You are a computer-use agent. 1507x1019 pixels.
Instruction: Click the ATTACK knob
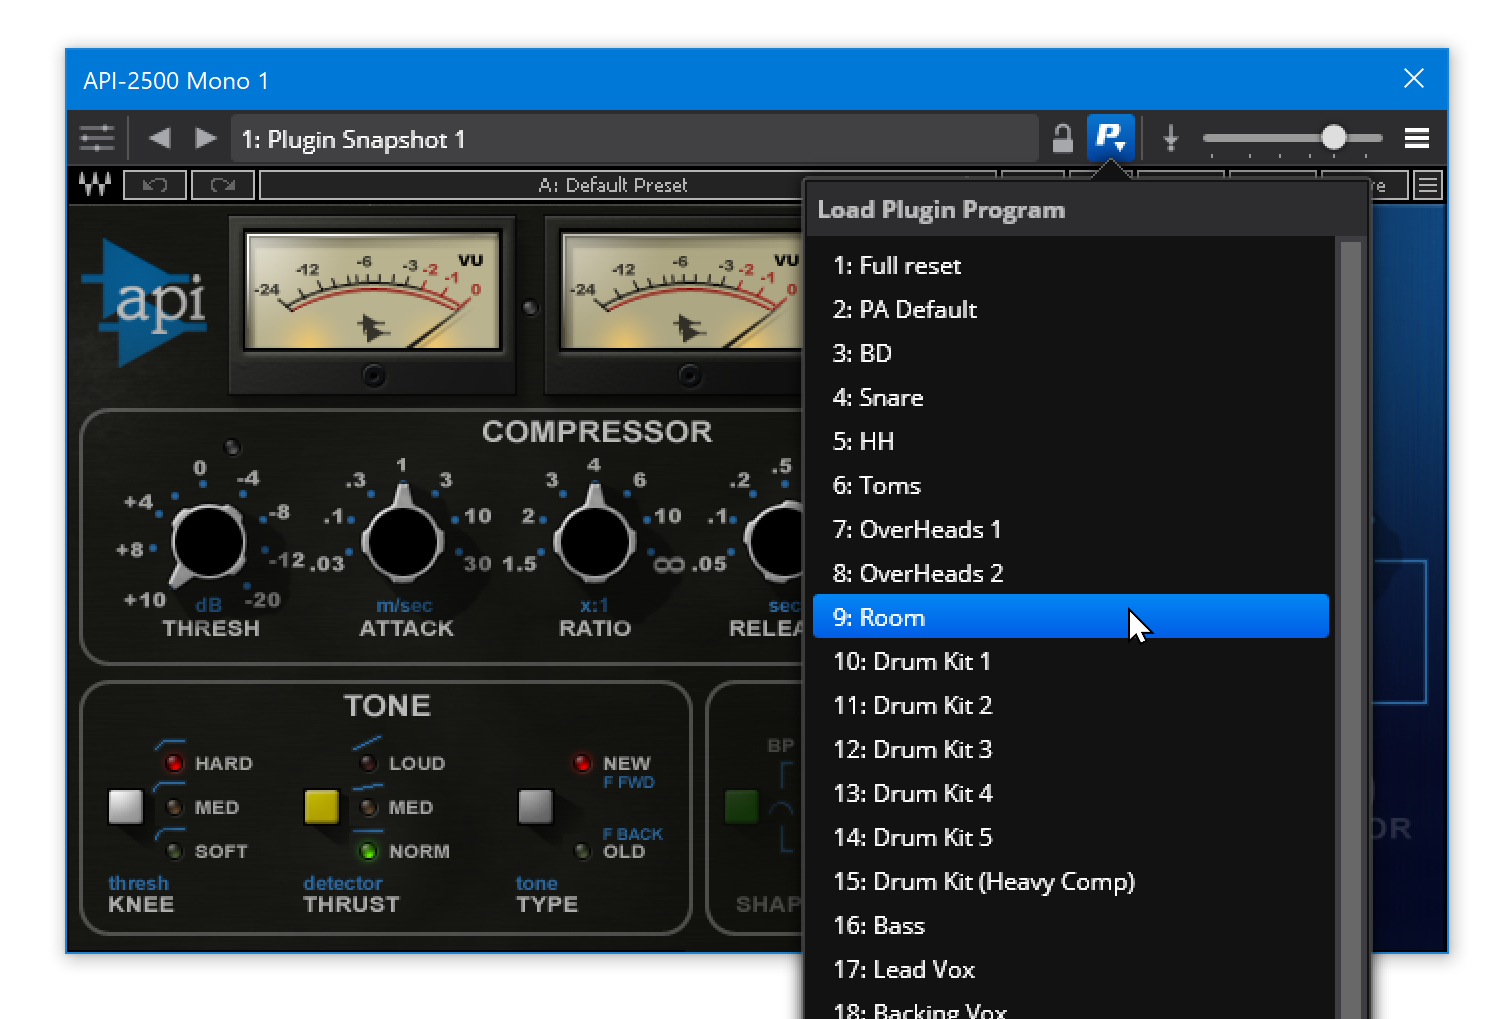(402, 541)
